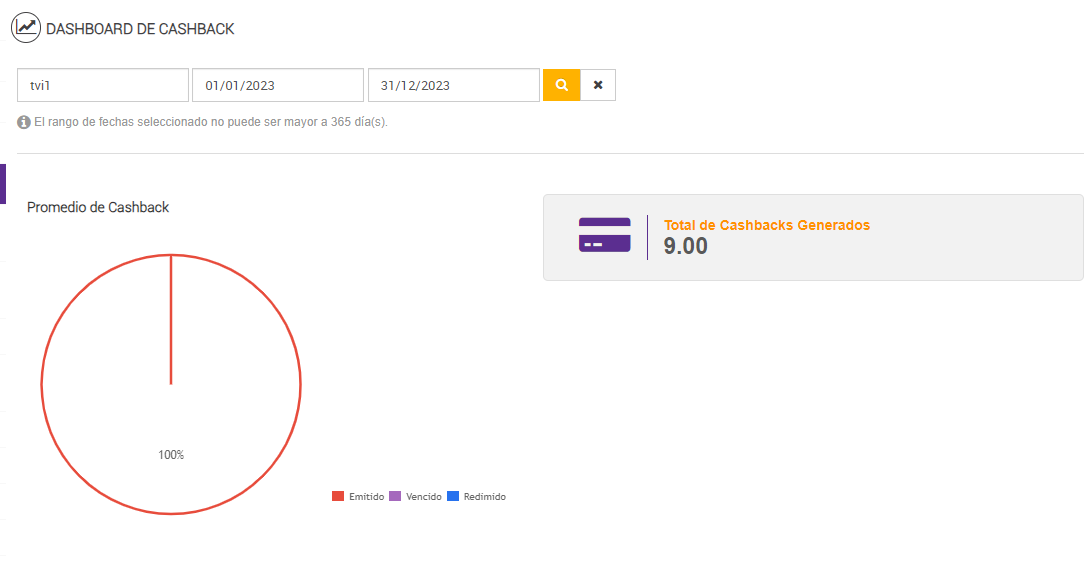Click the Redimido legend label
The width and height of the screenshot is (1091, 587).
[485, 497]
